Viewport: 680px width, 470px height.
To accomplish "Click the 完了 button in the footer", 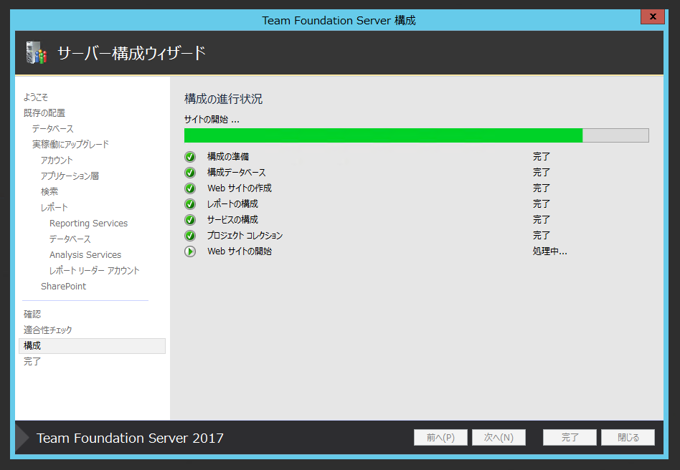I will pyautogui.click(x=569, y=437).
